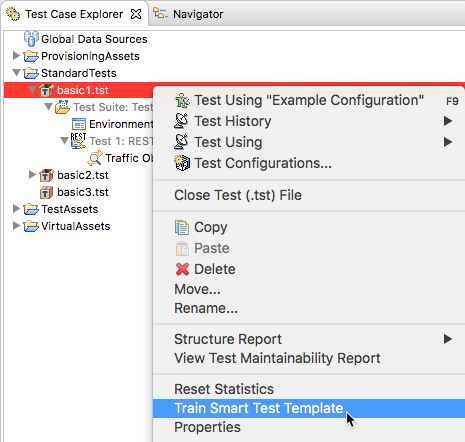
Task: Click the Global Data Sources database icon
Action: (x=31, y=39)
